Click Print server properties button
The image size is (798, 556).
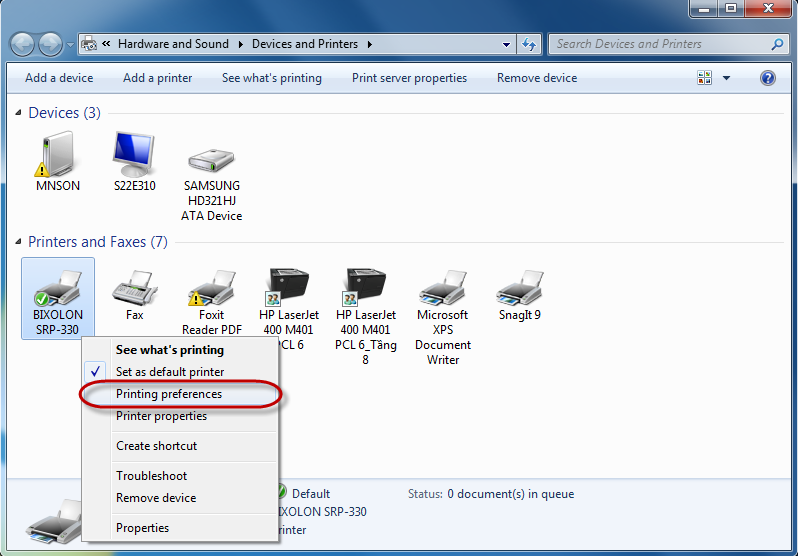coord(409,78)
